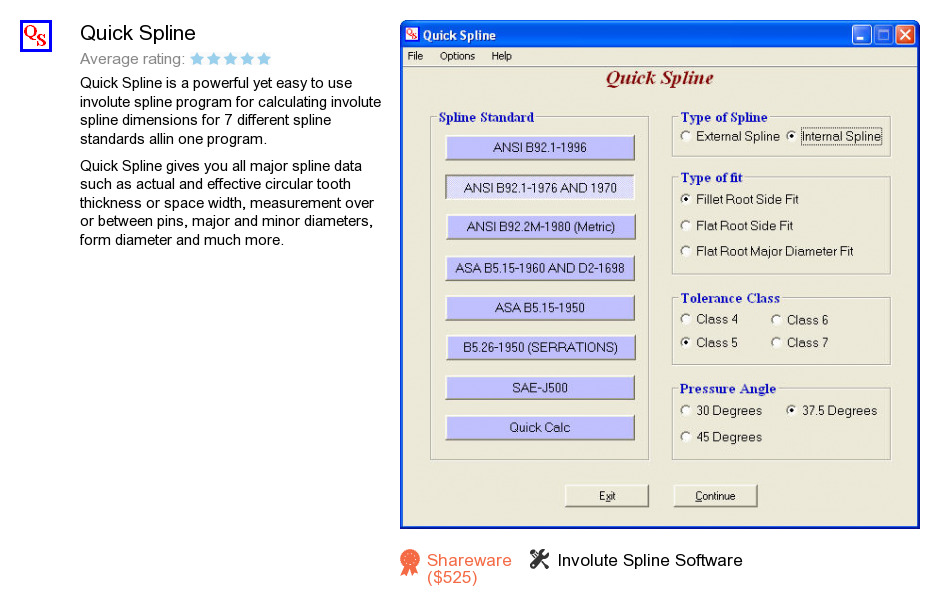Close the Quick Spline window
The width and height of the screenshot is (940, 613).
point(905,35)
